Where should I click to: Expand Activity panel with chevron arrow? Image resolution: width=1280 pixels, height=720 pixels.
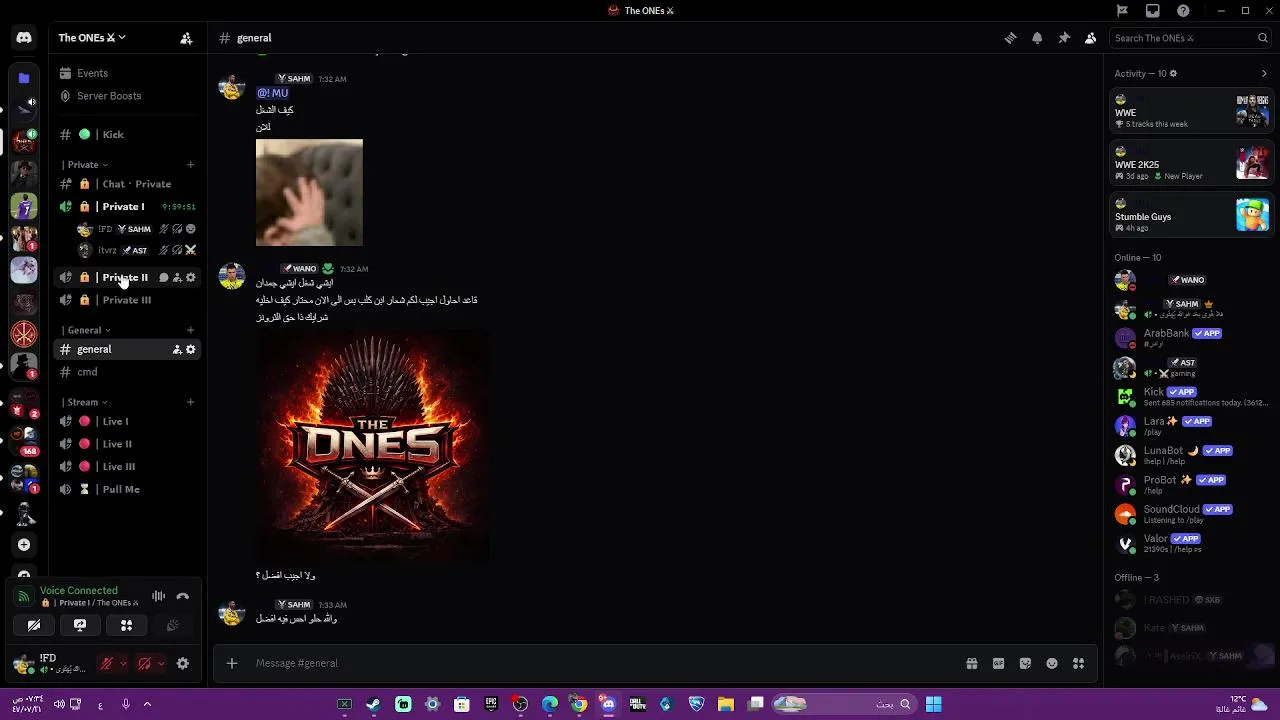pos(1264,73)
